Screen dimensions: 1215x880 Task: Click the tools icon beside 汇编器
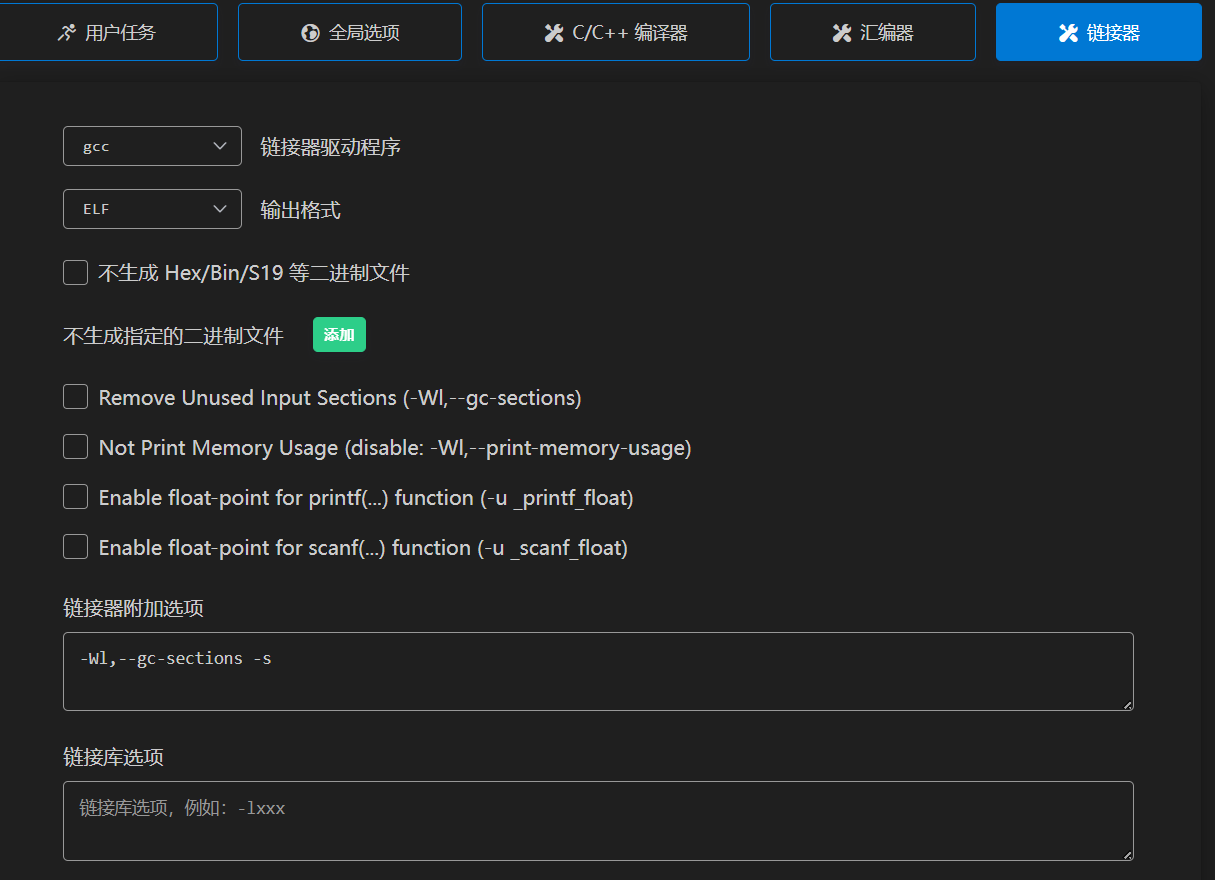841,33
